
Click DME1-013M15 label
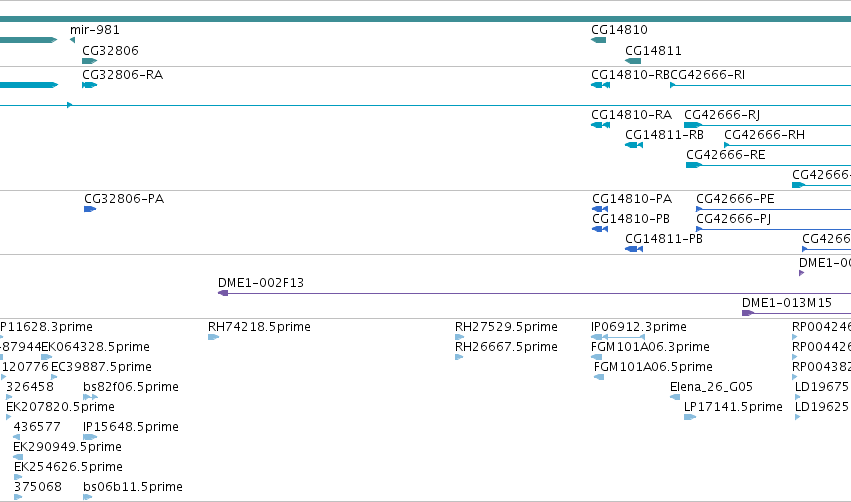(x=786, y=303)
